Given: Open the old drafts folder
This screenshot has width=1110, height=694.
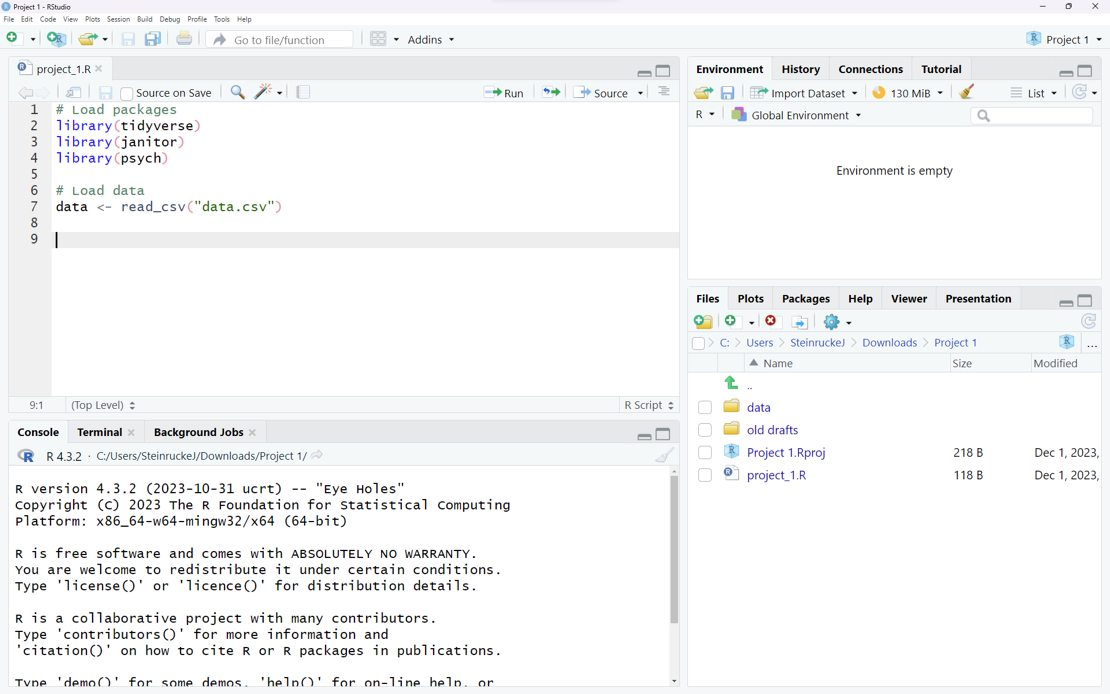Looking at the screenshot, I should (772, 430).
